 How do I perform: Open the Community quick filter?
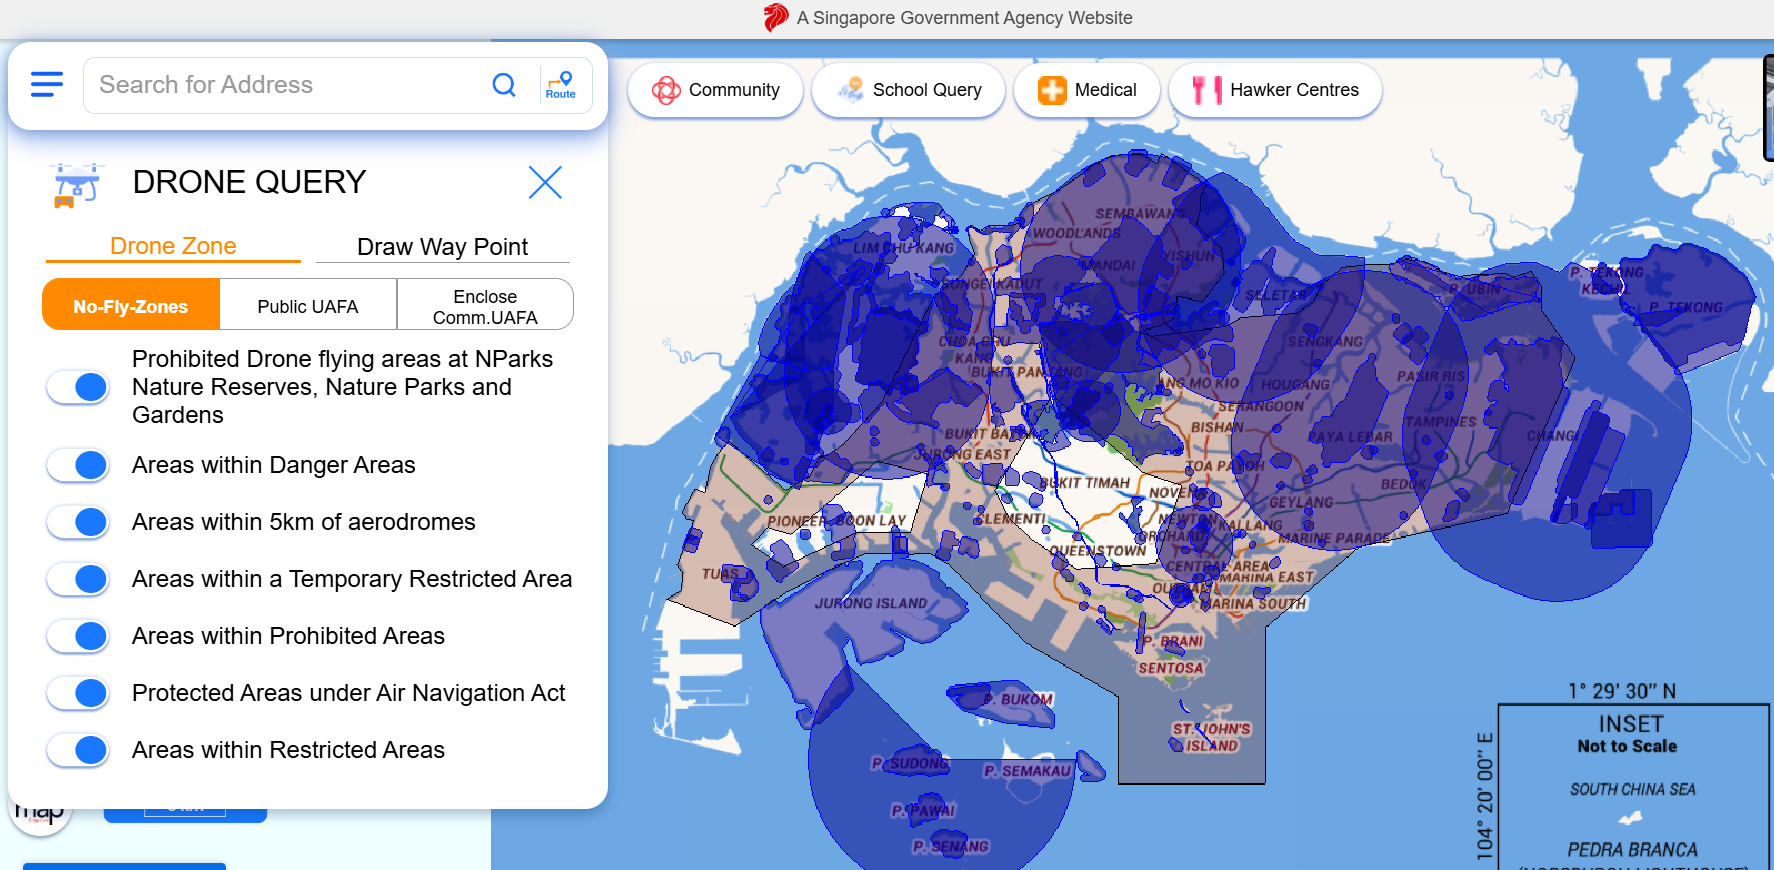pyautogui.click(x=716, y=90)
